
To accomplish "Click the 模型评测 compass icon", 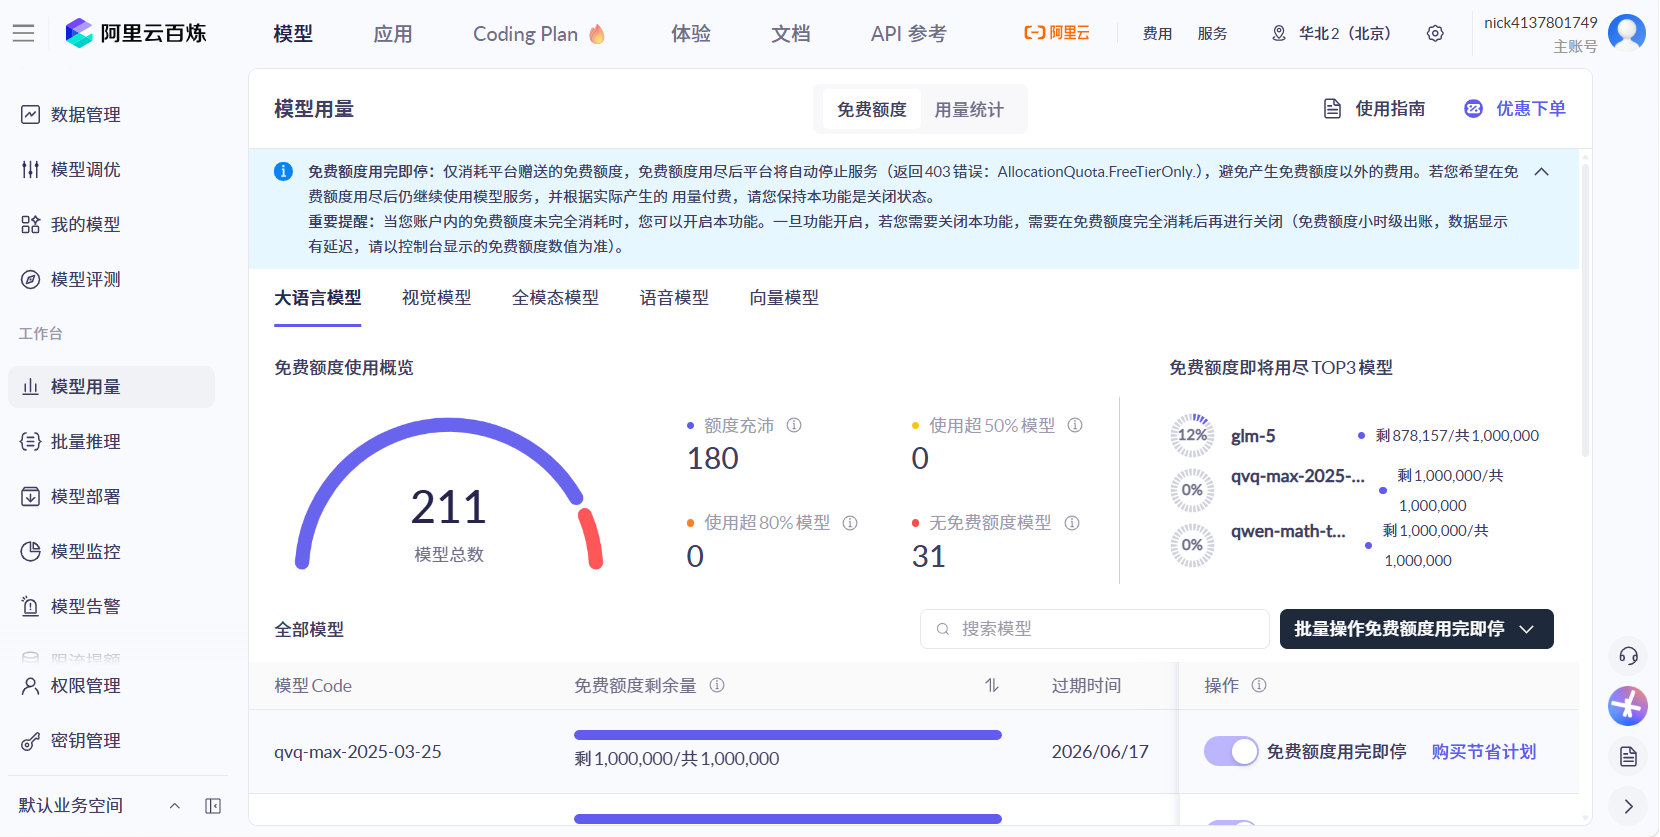I will click(31, 280).
